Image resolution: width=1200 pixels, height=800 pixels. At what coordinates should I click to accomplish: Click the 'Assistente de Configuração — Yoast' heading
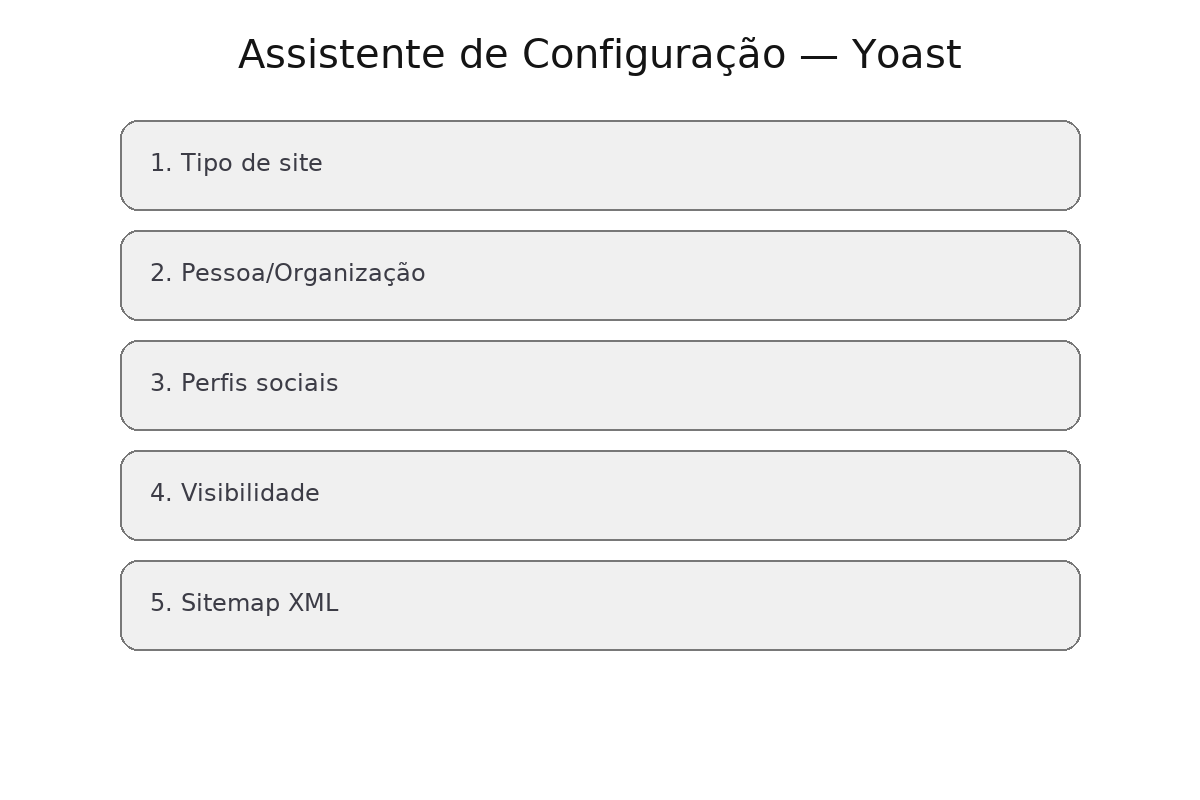600,55
